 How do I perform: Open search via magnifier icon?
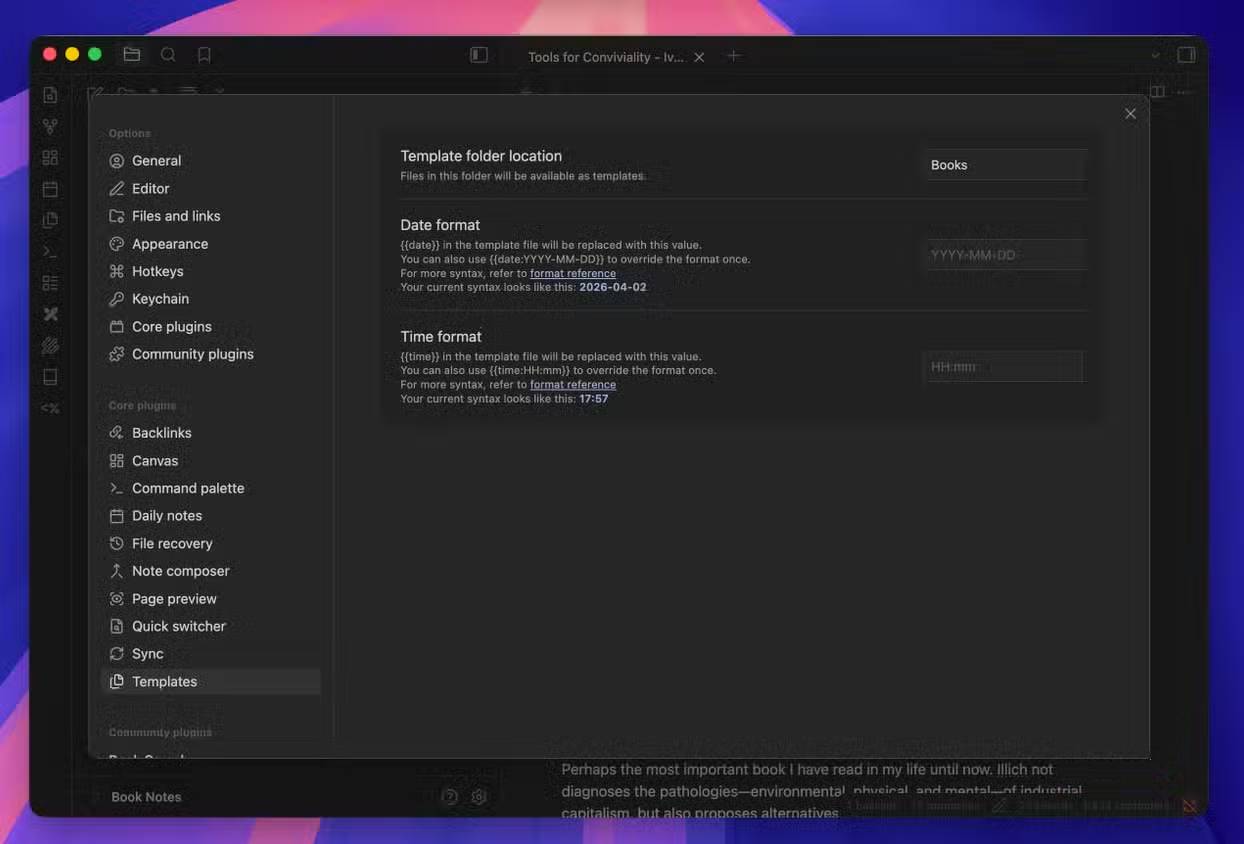[x=168, y=55]
